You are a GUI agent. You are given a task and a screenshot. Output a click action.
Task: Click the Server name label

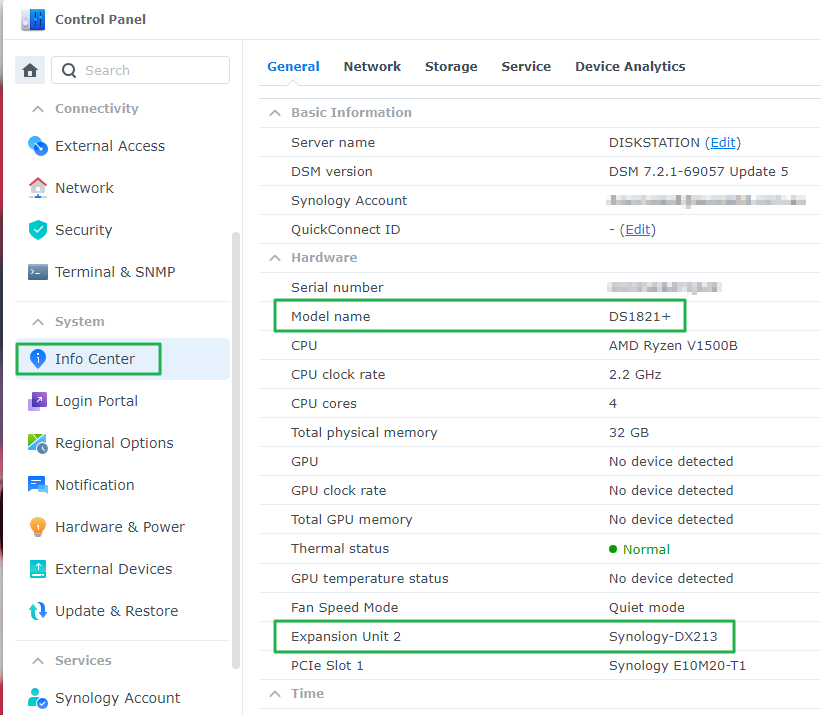(333, 142)
